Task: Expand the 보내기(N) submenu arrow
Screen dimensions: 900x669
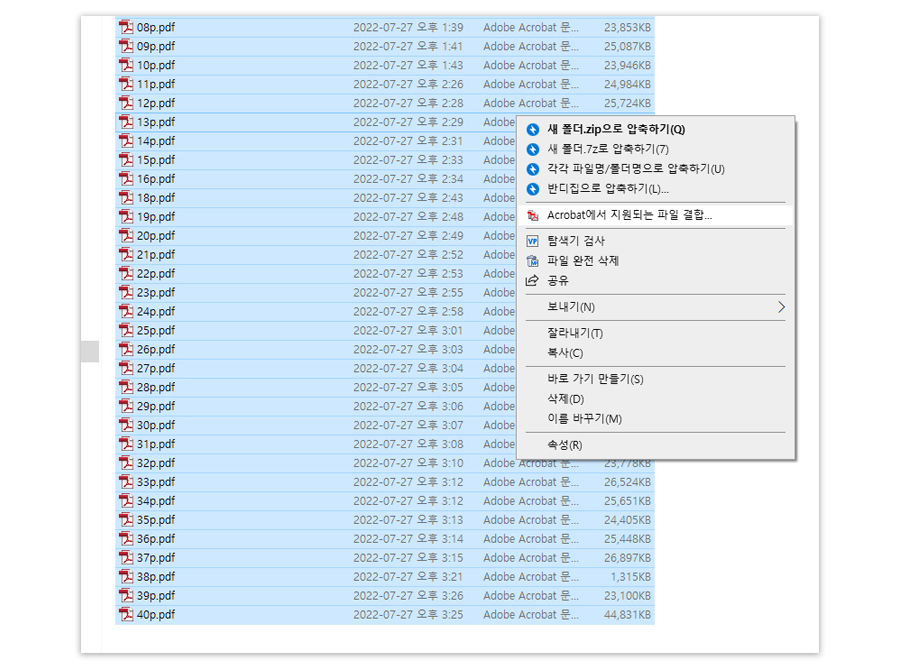Action: point(781,307)
